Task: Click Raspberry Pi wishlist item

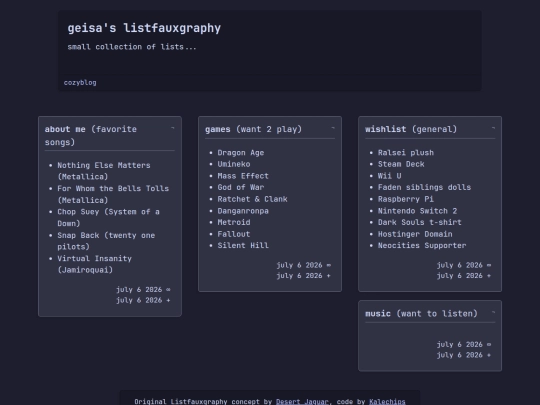Action: click(x=406, y=199)
